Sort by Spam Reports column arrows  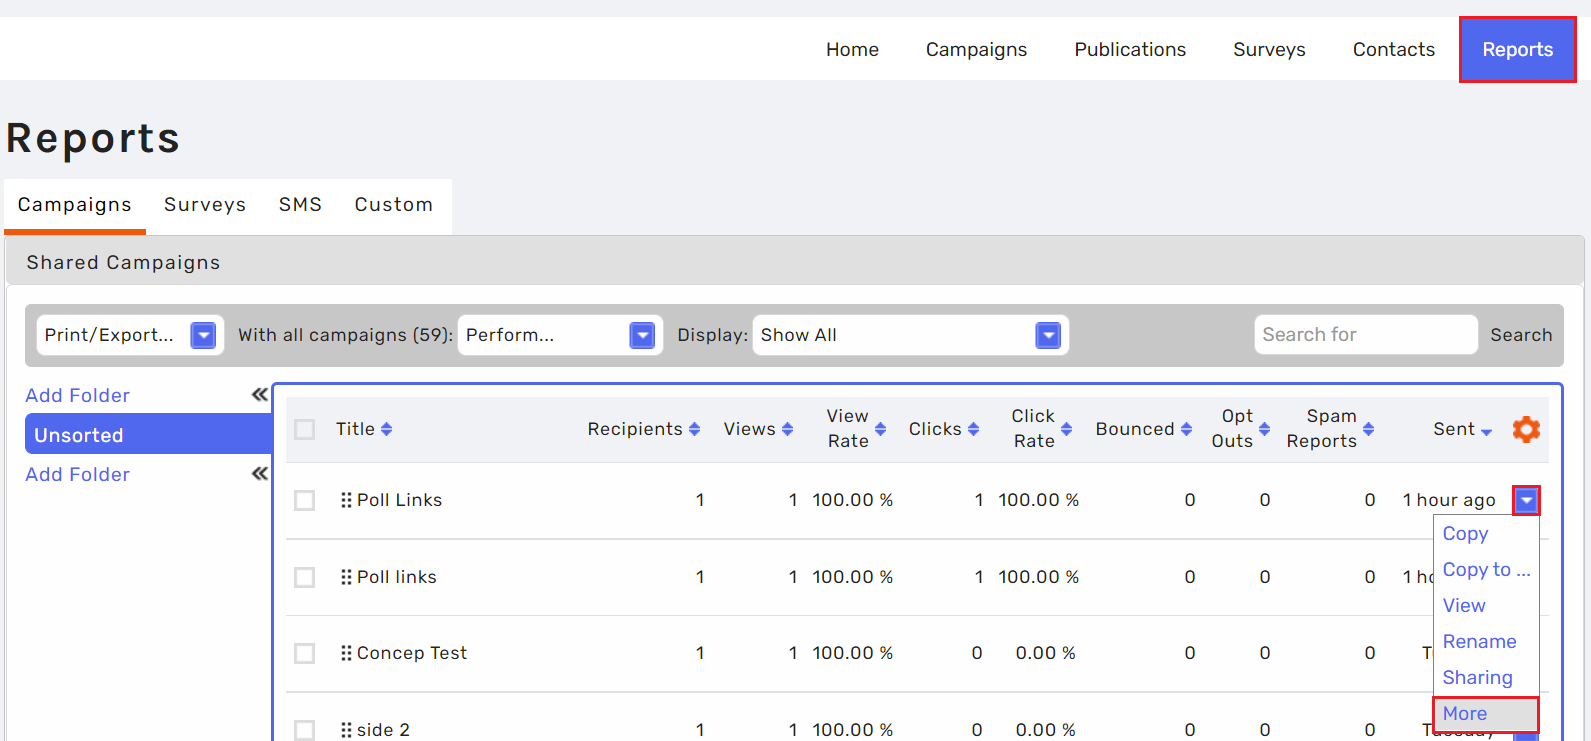coord(1368,429)
